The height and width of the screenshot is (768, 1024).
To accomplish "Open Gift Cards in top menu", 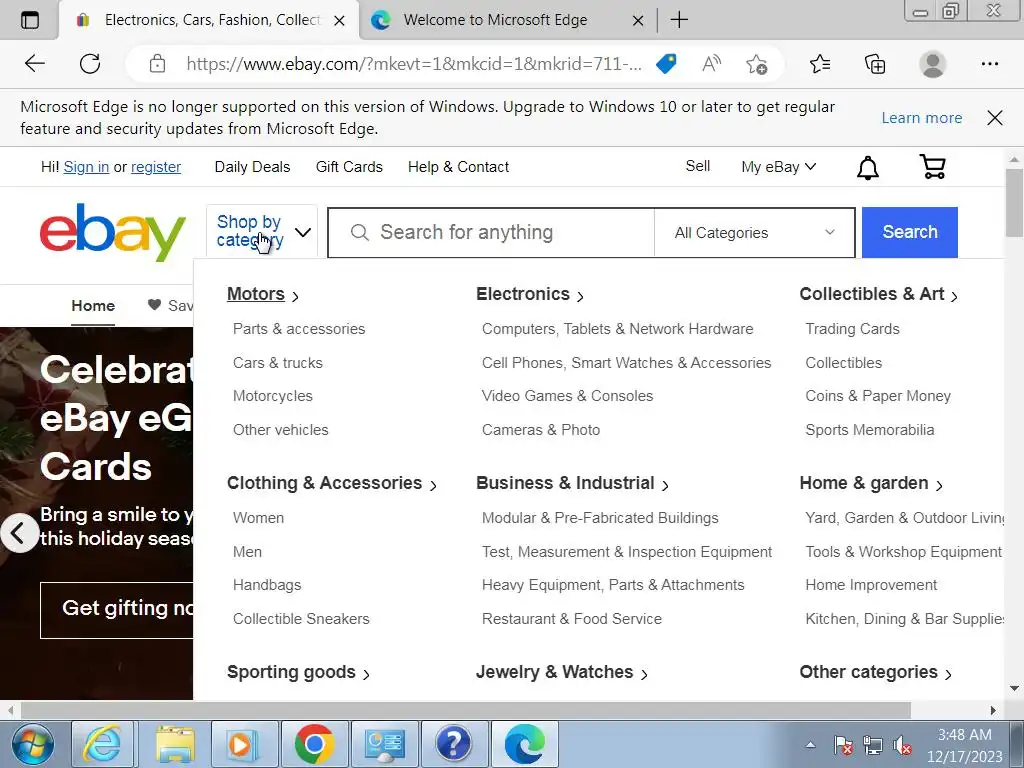I will coord(349,167).
